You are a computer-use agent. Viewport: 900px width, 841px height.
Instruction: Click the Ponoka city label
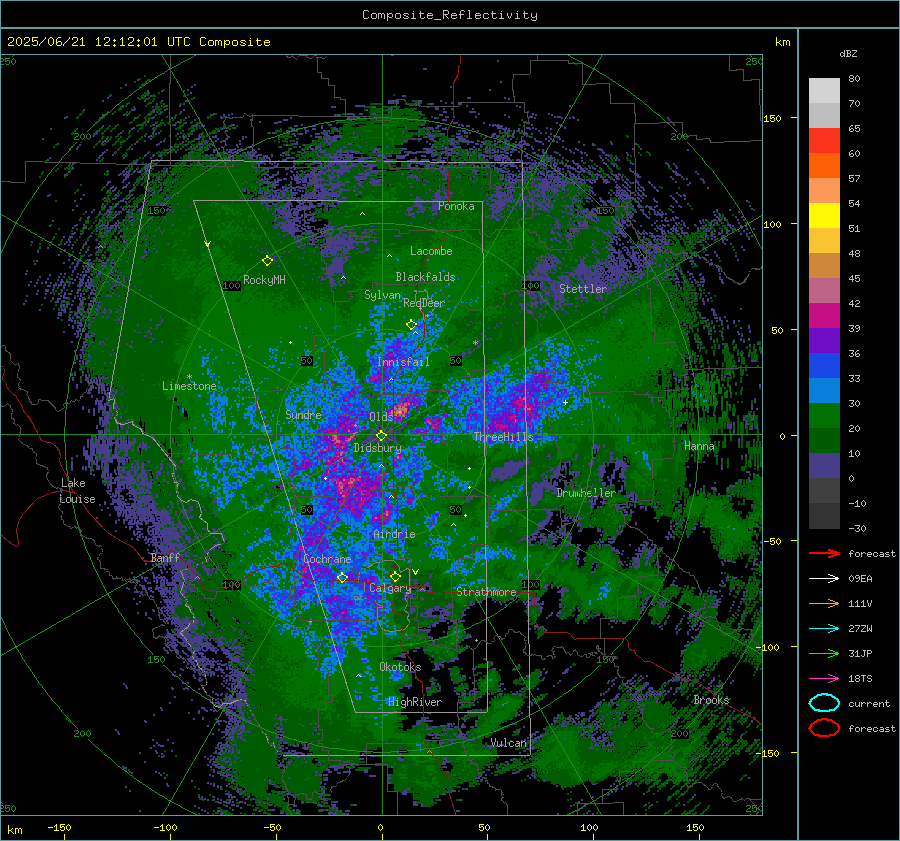tap(456, 206)
